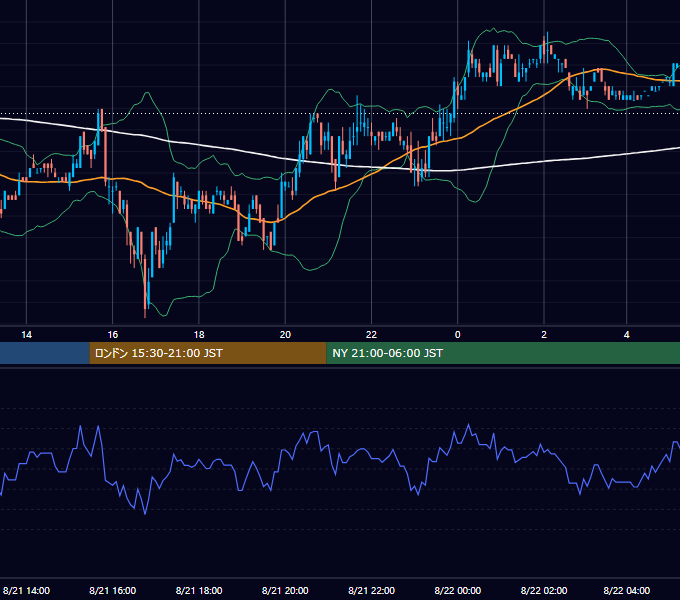Click the blue session bar before ロンドン
The height and width of the screenshot is (600, 680).
click(x=45, y=353)
